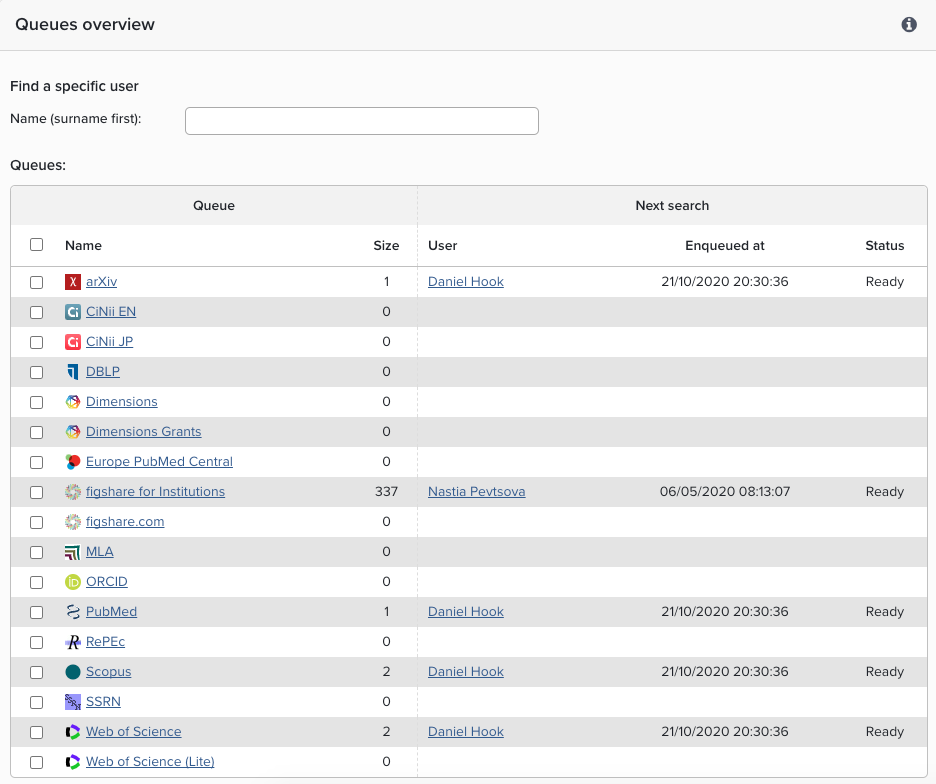Focus the Name (surname first) input field

(362, 121)
